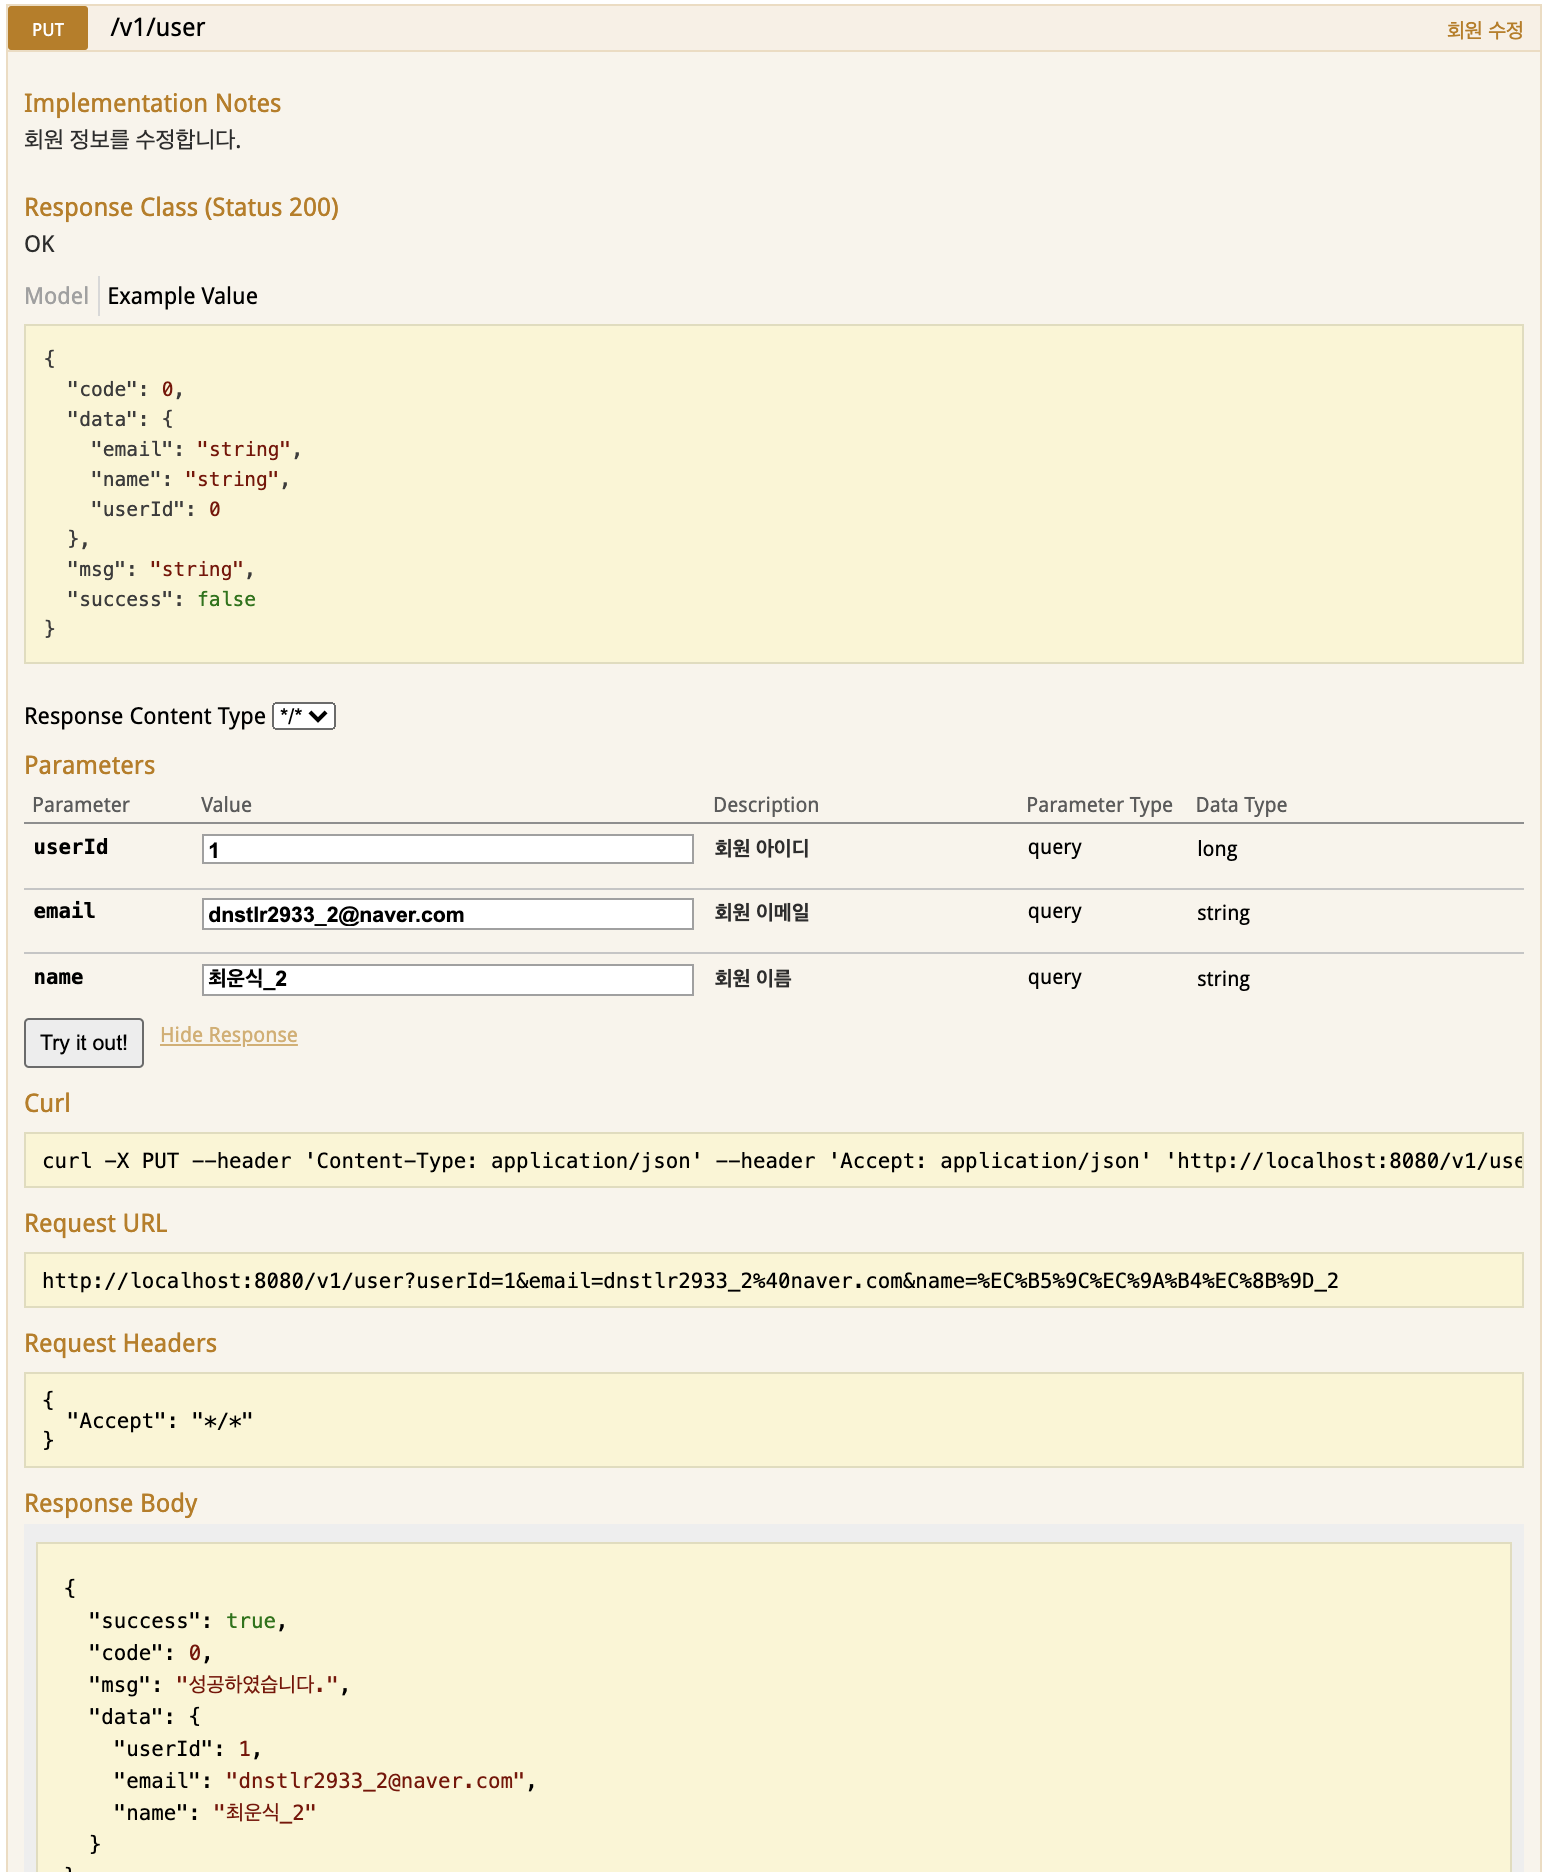This screenshot has height=1872, width=1548.
Task: Click the Curl command text box
Action: [773, 1160]
